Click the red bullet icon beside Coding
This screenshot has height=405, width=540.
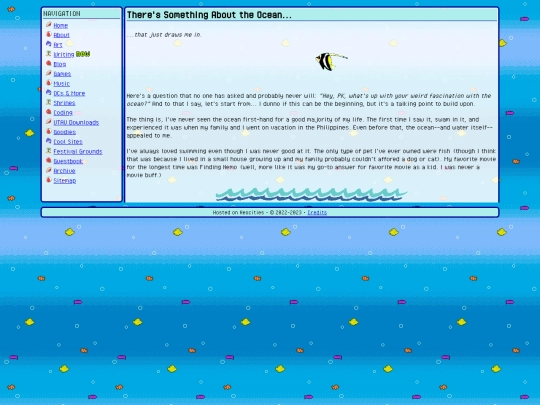click(49, 112)
